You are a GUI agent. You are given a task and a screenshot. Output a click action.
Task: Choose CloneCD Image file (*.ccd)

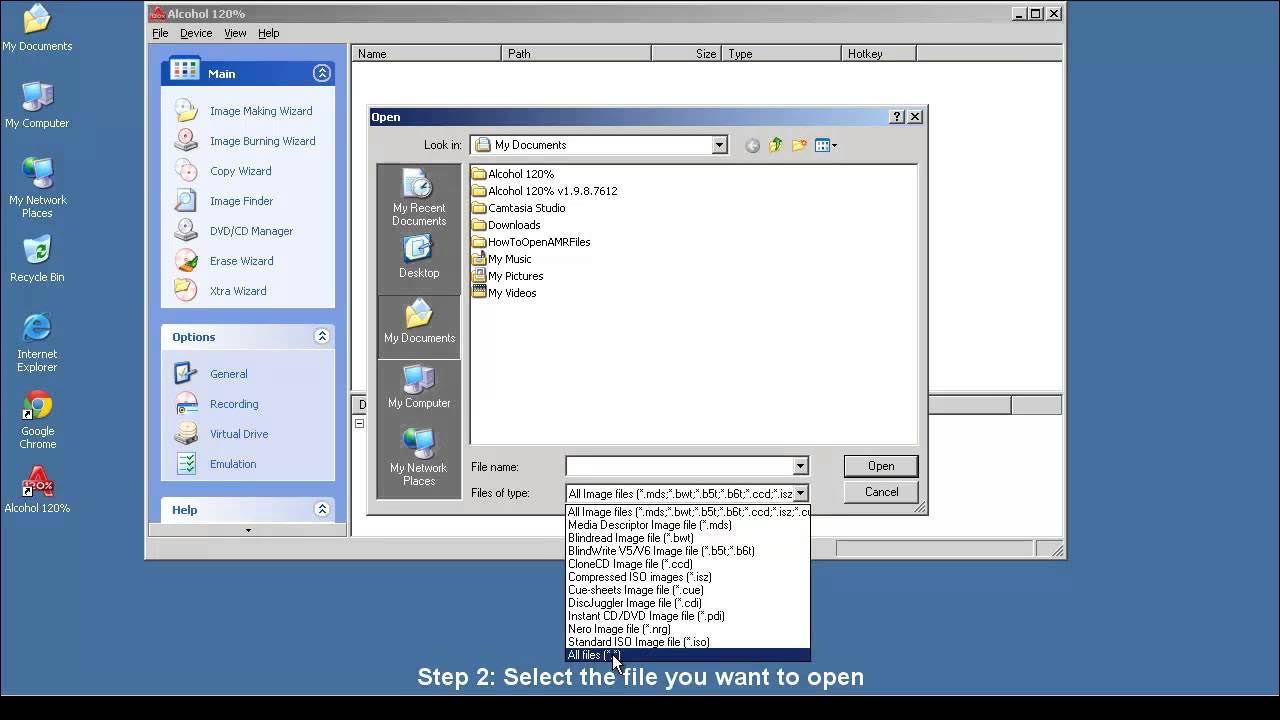coord(688,564)
